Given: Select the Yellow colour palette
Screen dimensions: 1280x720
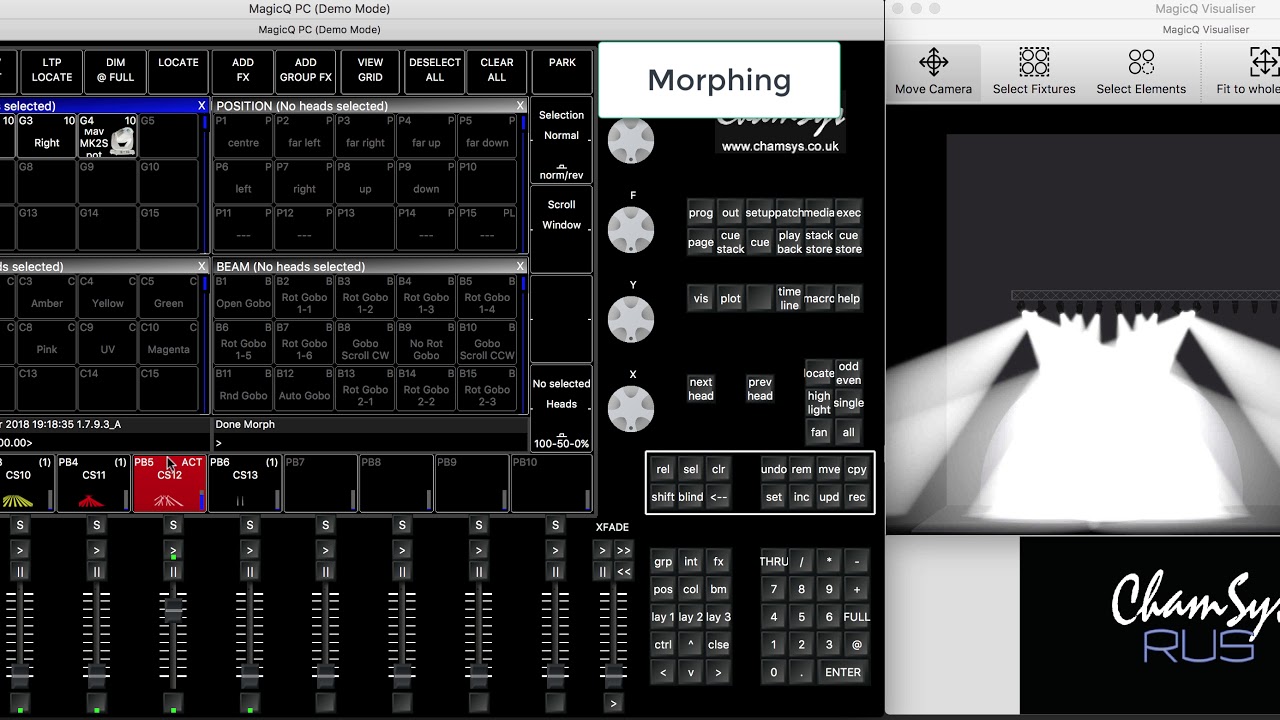Looking at the screenshot, I should 108,297.
